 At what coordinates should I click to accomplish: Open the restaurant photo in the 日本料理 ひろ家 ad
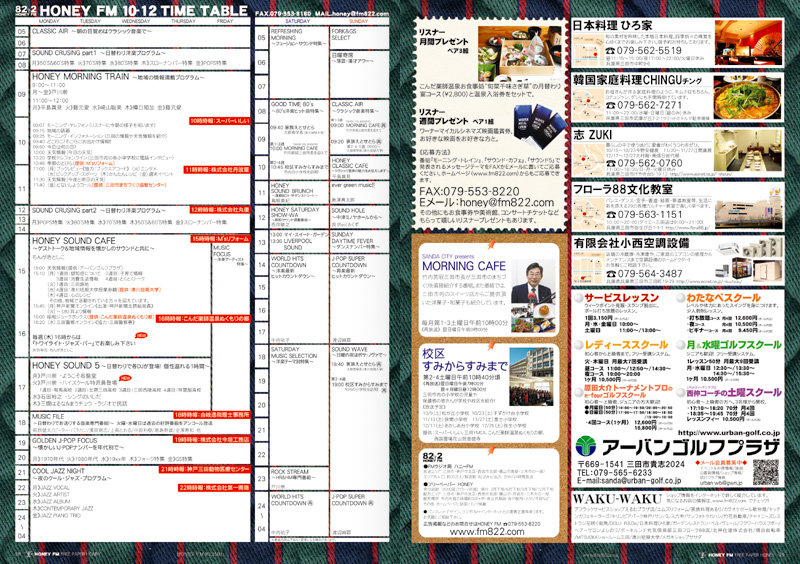[748, 42]
